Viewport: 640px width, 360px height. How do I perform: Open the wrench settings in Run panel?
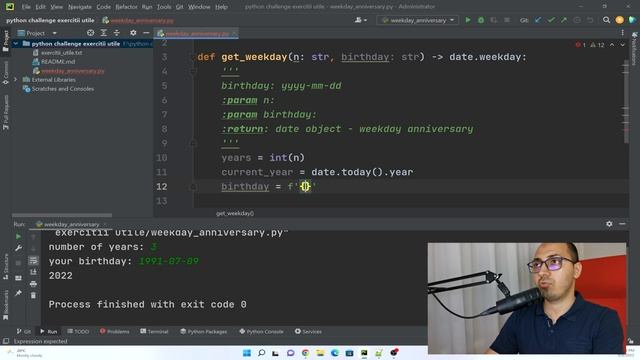point(18,248)
